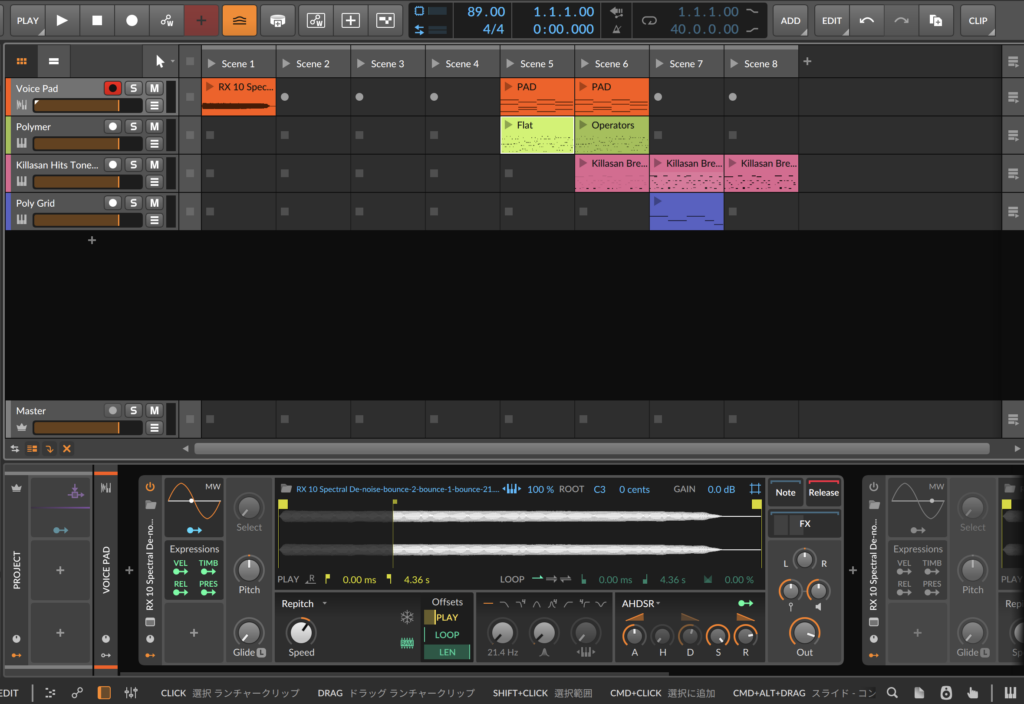Select the Note tab in the sampler
The image size is (1024, 704).
click(x=785, y=492)
